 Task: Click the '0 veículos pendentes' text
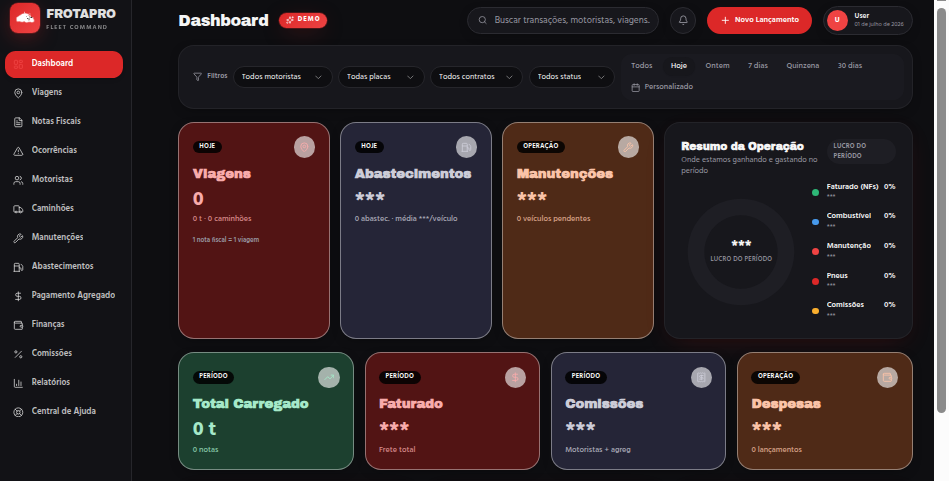(553, 219)
